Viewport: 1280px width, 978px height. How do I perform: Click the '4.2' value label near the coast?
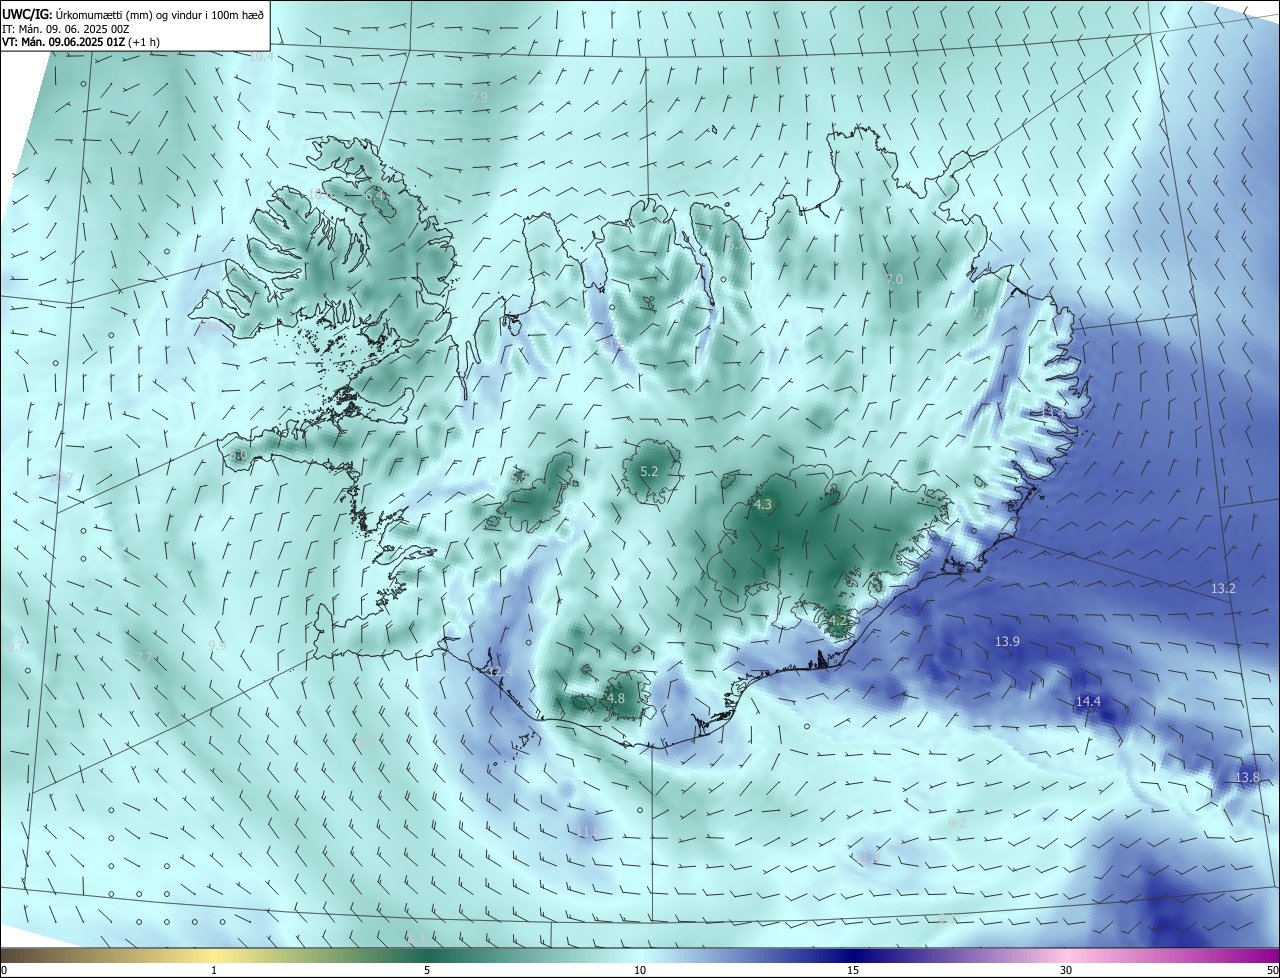(x=838, y=621)
